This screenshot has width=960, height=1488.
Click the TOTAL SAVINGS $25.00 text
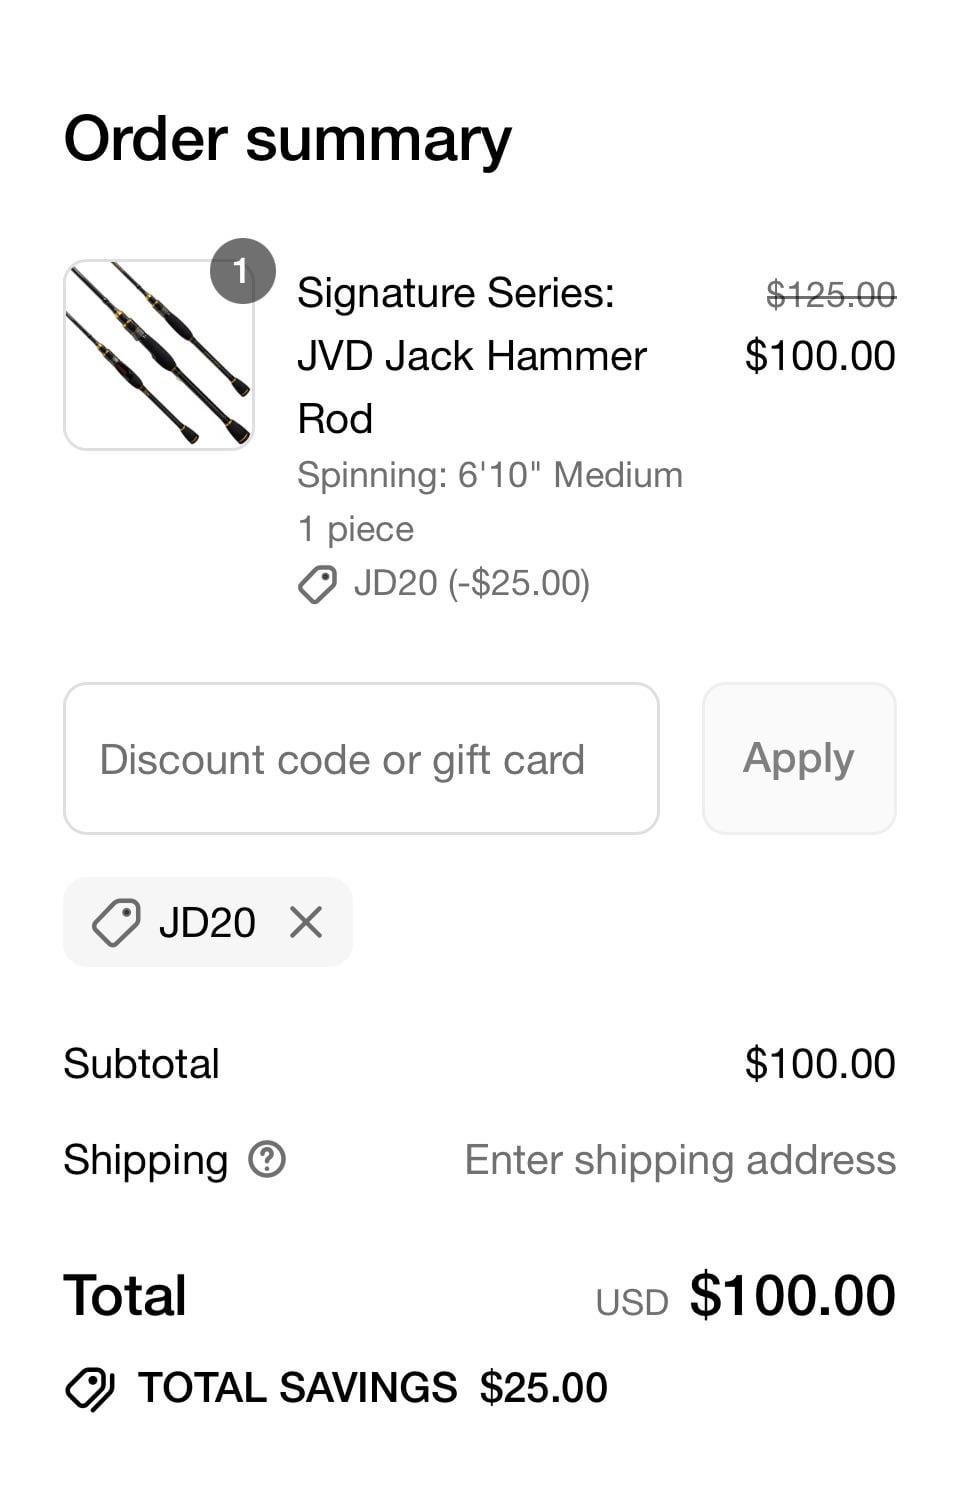coord(372,1388)
